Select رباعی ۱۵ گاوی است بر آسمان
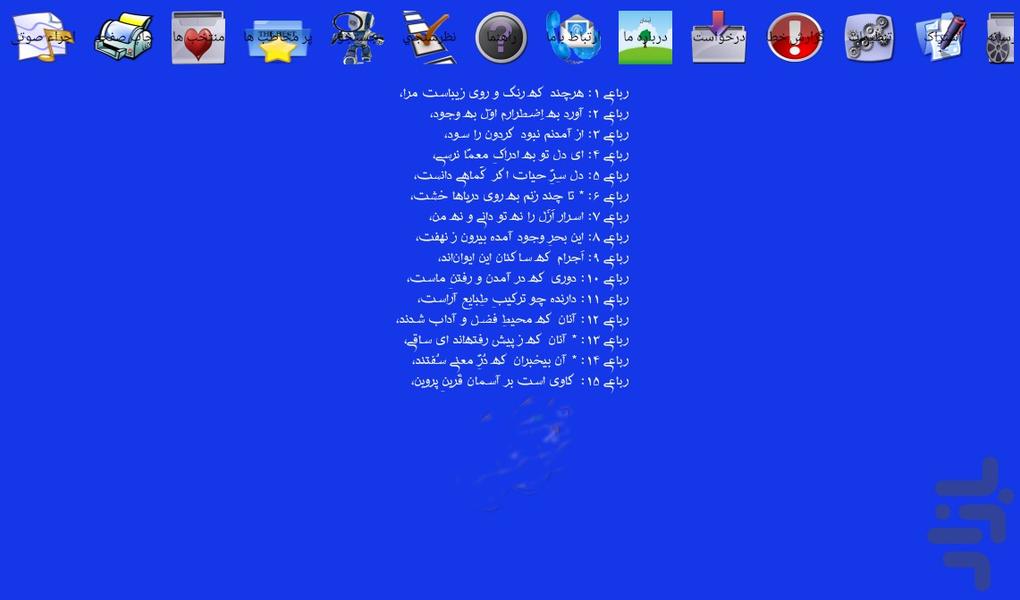The height and width of the screenshot is (600, 1020). tap(520, 381)
